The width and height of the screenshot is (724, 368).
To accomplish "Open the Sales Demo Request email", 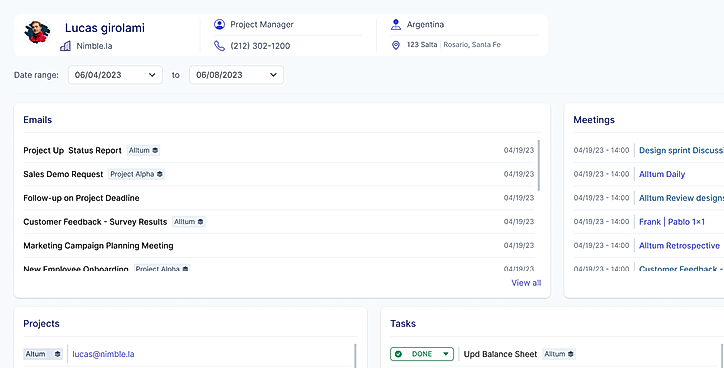I will [x=63, y=174].
